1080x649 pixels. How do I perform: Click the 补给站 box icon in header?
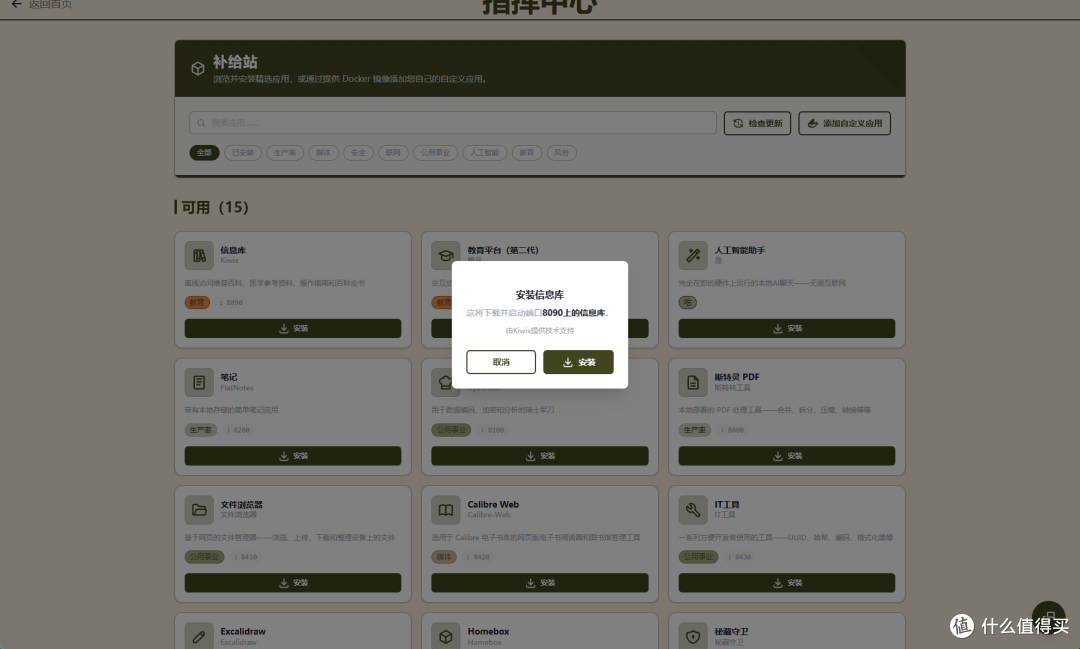click(x=198, y=68)
